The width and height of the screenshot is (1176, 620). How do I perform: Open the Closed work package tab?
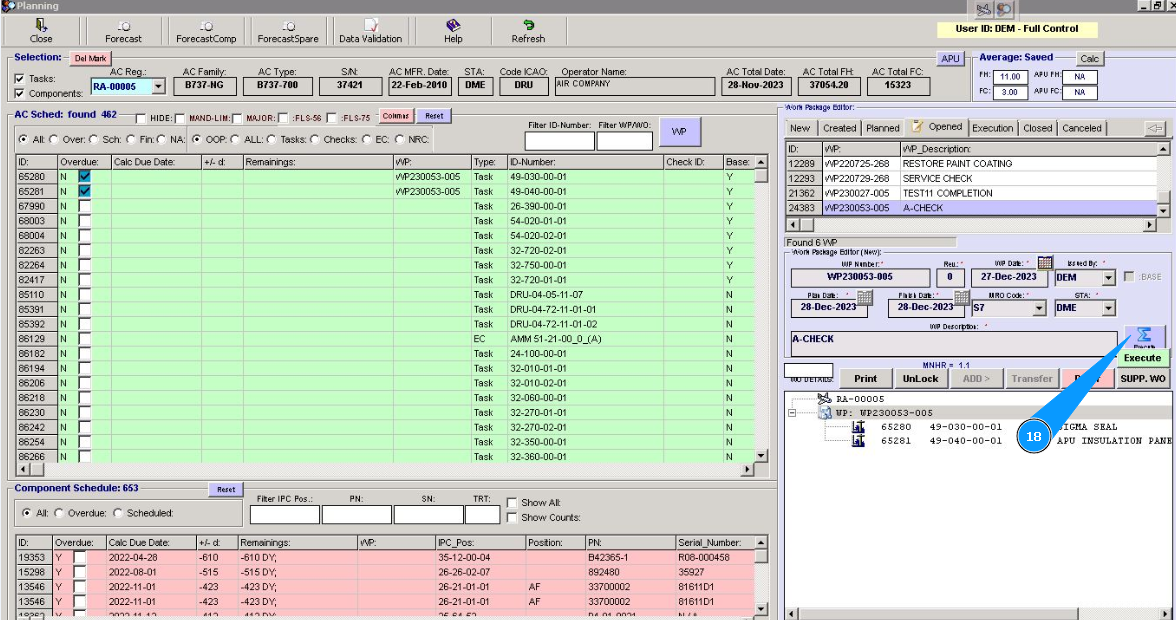coord(1037,128)
